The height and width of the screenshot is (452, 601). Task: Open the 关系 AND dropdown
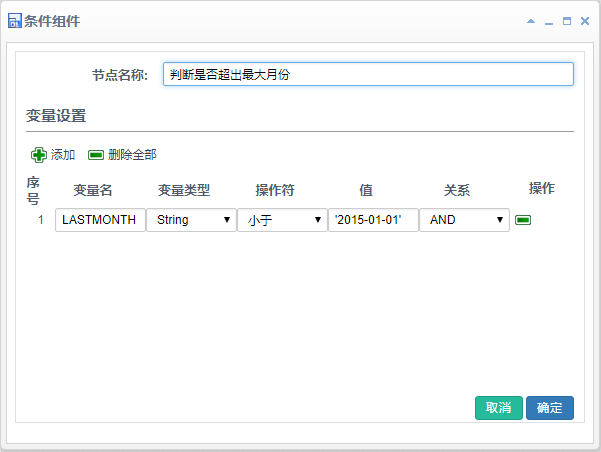(x=464, y=220)
